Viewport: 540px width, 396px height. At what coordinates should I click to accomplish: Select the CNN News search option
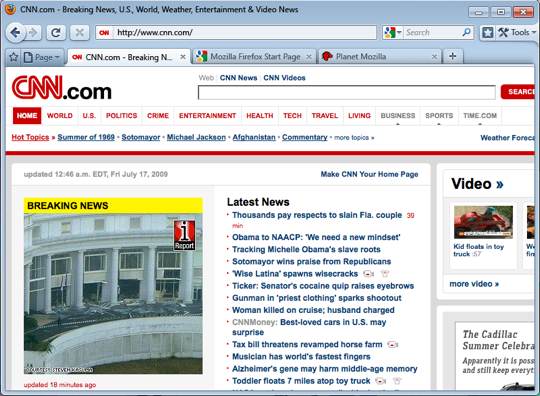click(x=238, y=78)
